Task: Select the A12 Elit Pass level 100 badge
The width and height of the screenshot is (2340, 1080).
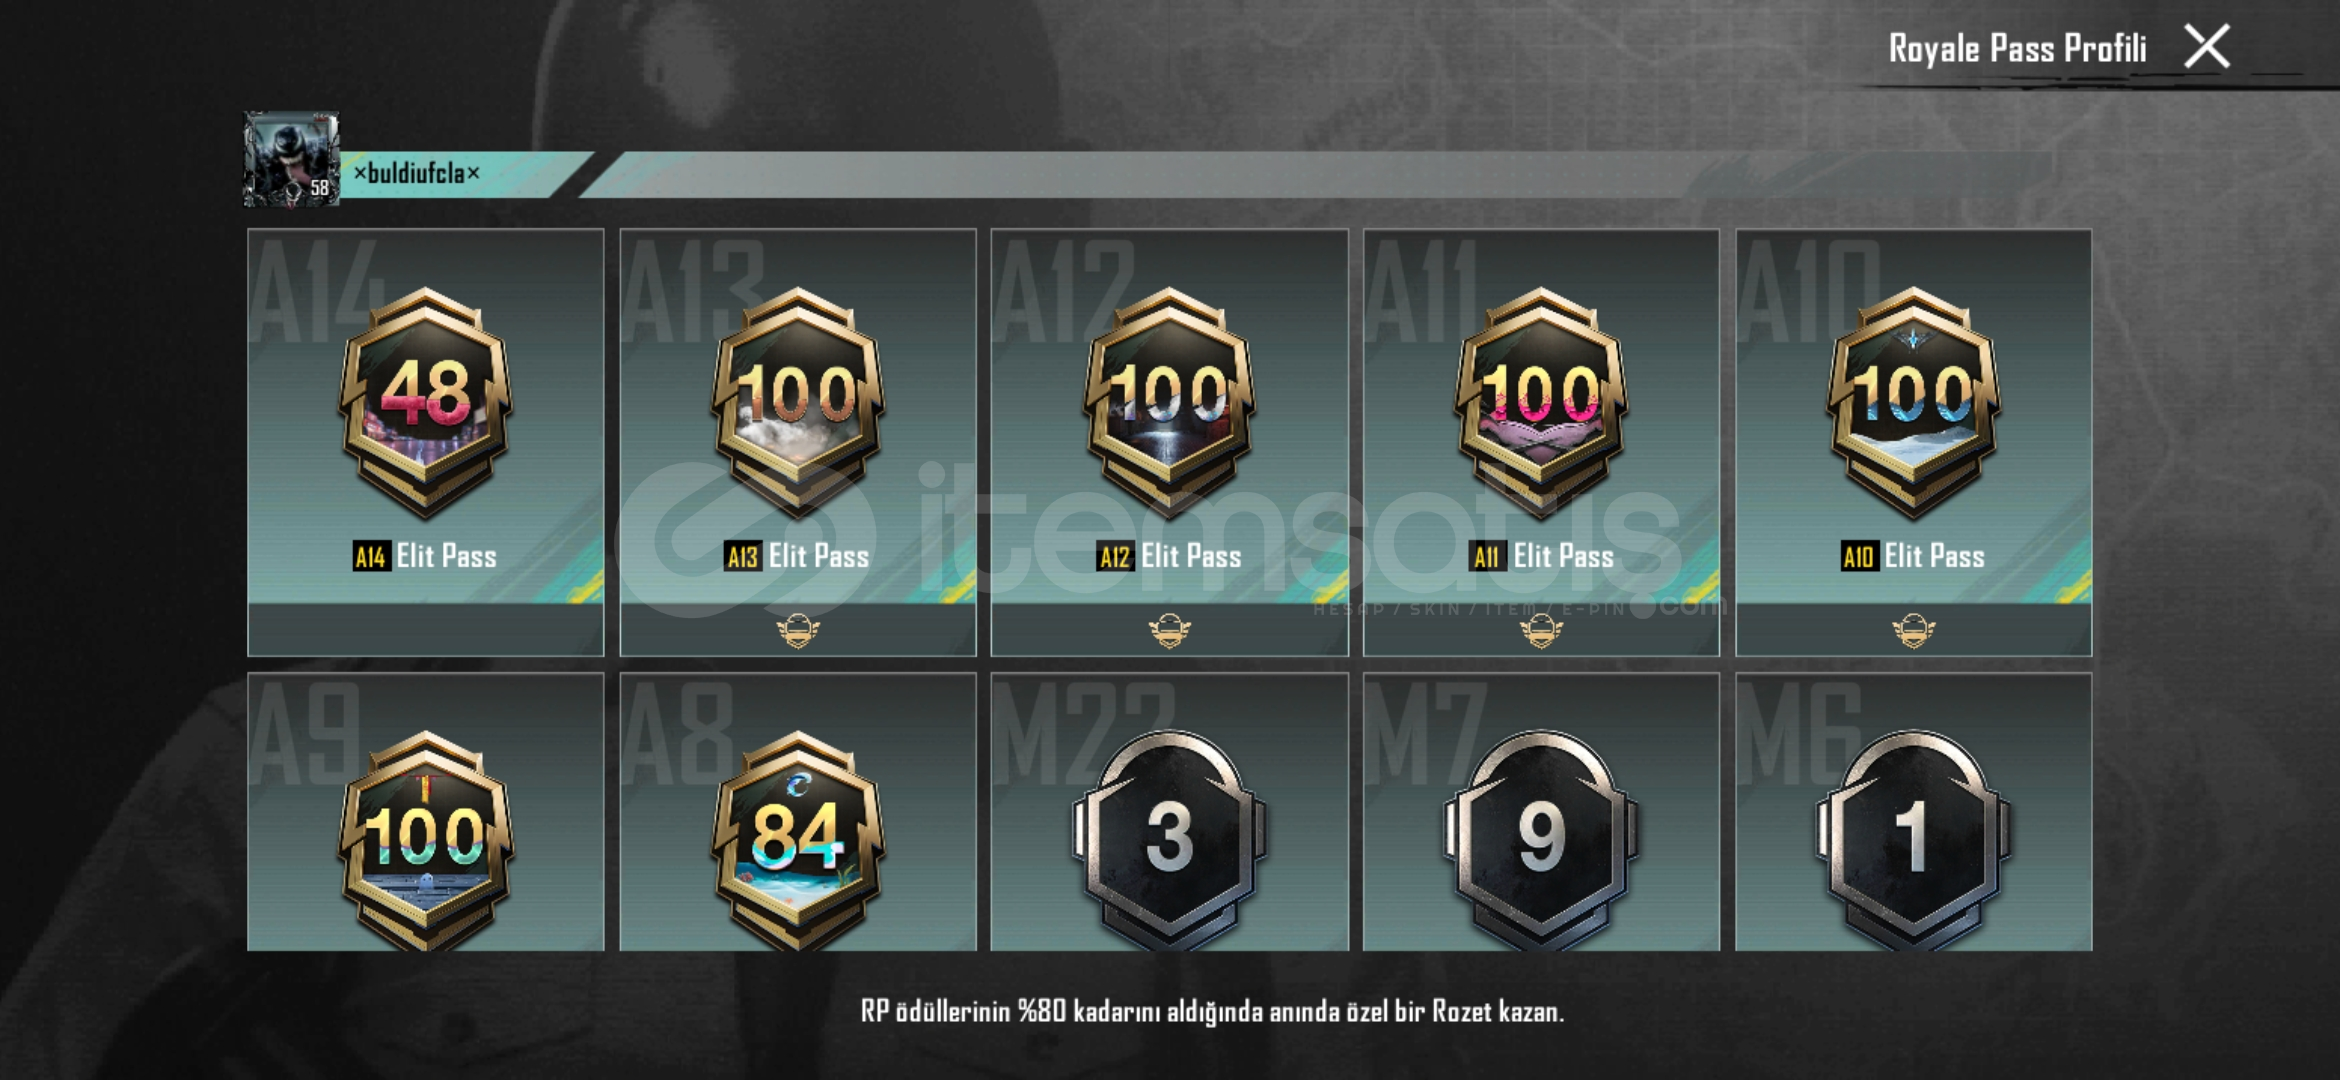Action: point(1170,402)
